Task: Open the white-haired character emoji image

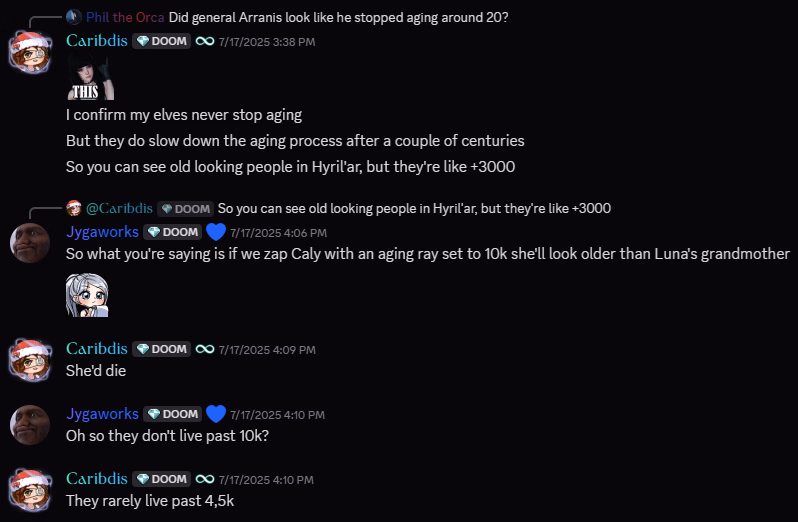Action: (x=87, y=294)
